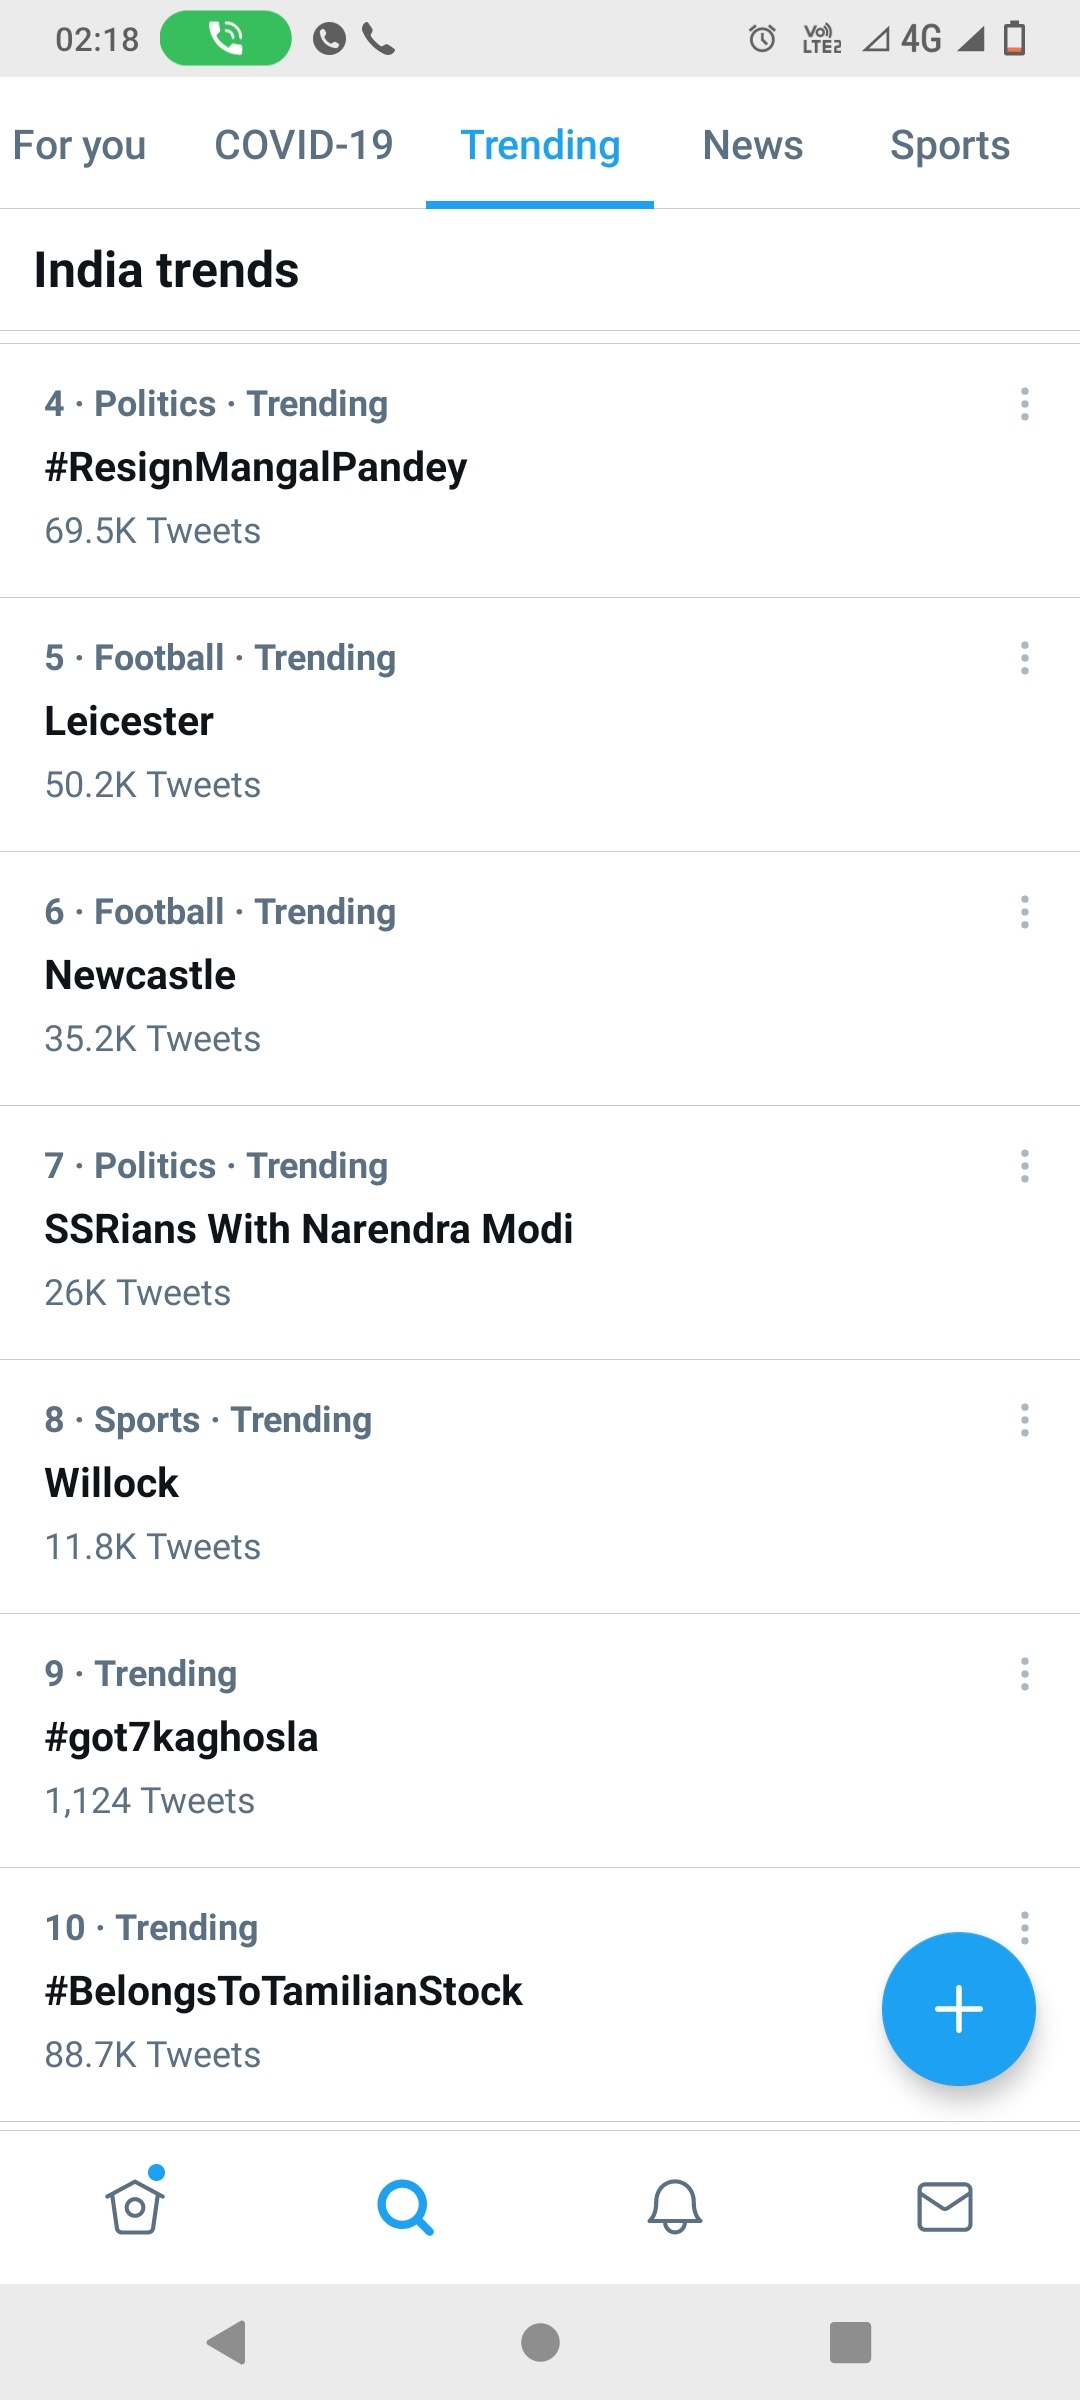Open the For you tab
Image resolution: width=1080 pixels, height=2400 pixels.
(x=79, y=145)
